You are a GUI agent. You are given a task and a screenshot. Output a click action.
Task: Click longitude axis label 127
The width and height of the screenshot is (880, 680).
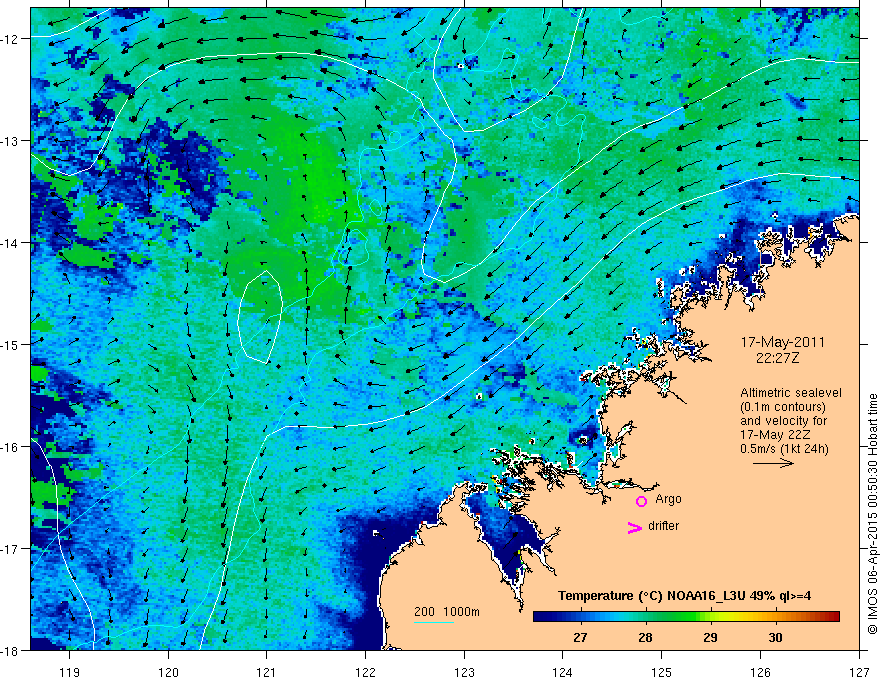tap(859, 672)
